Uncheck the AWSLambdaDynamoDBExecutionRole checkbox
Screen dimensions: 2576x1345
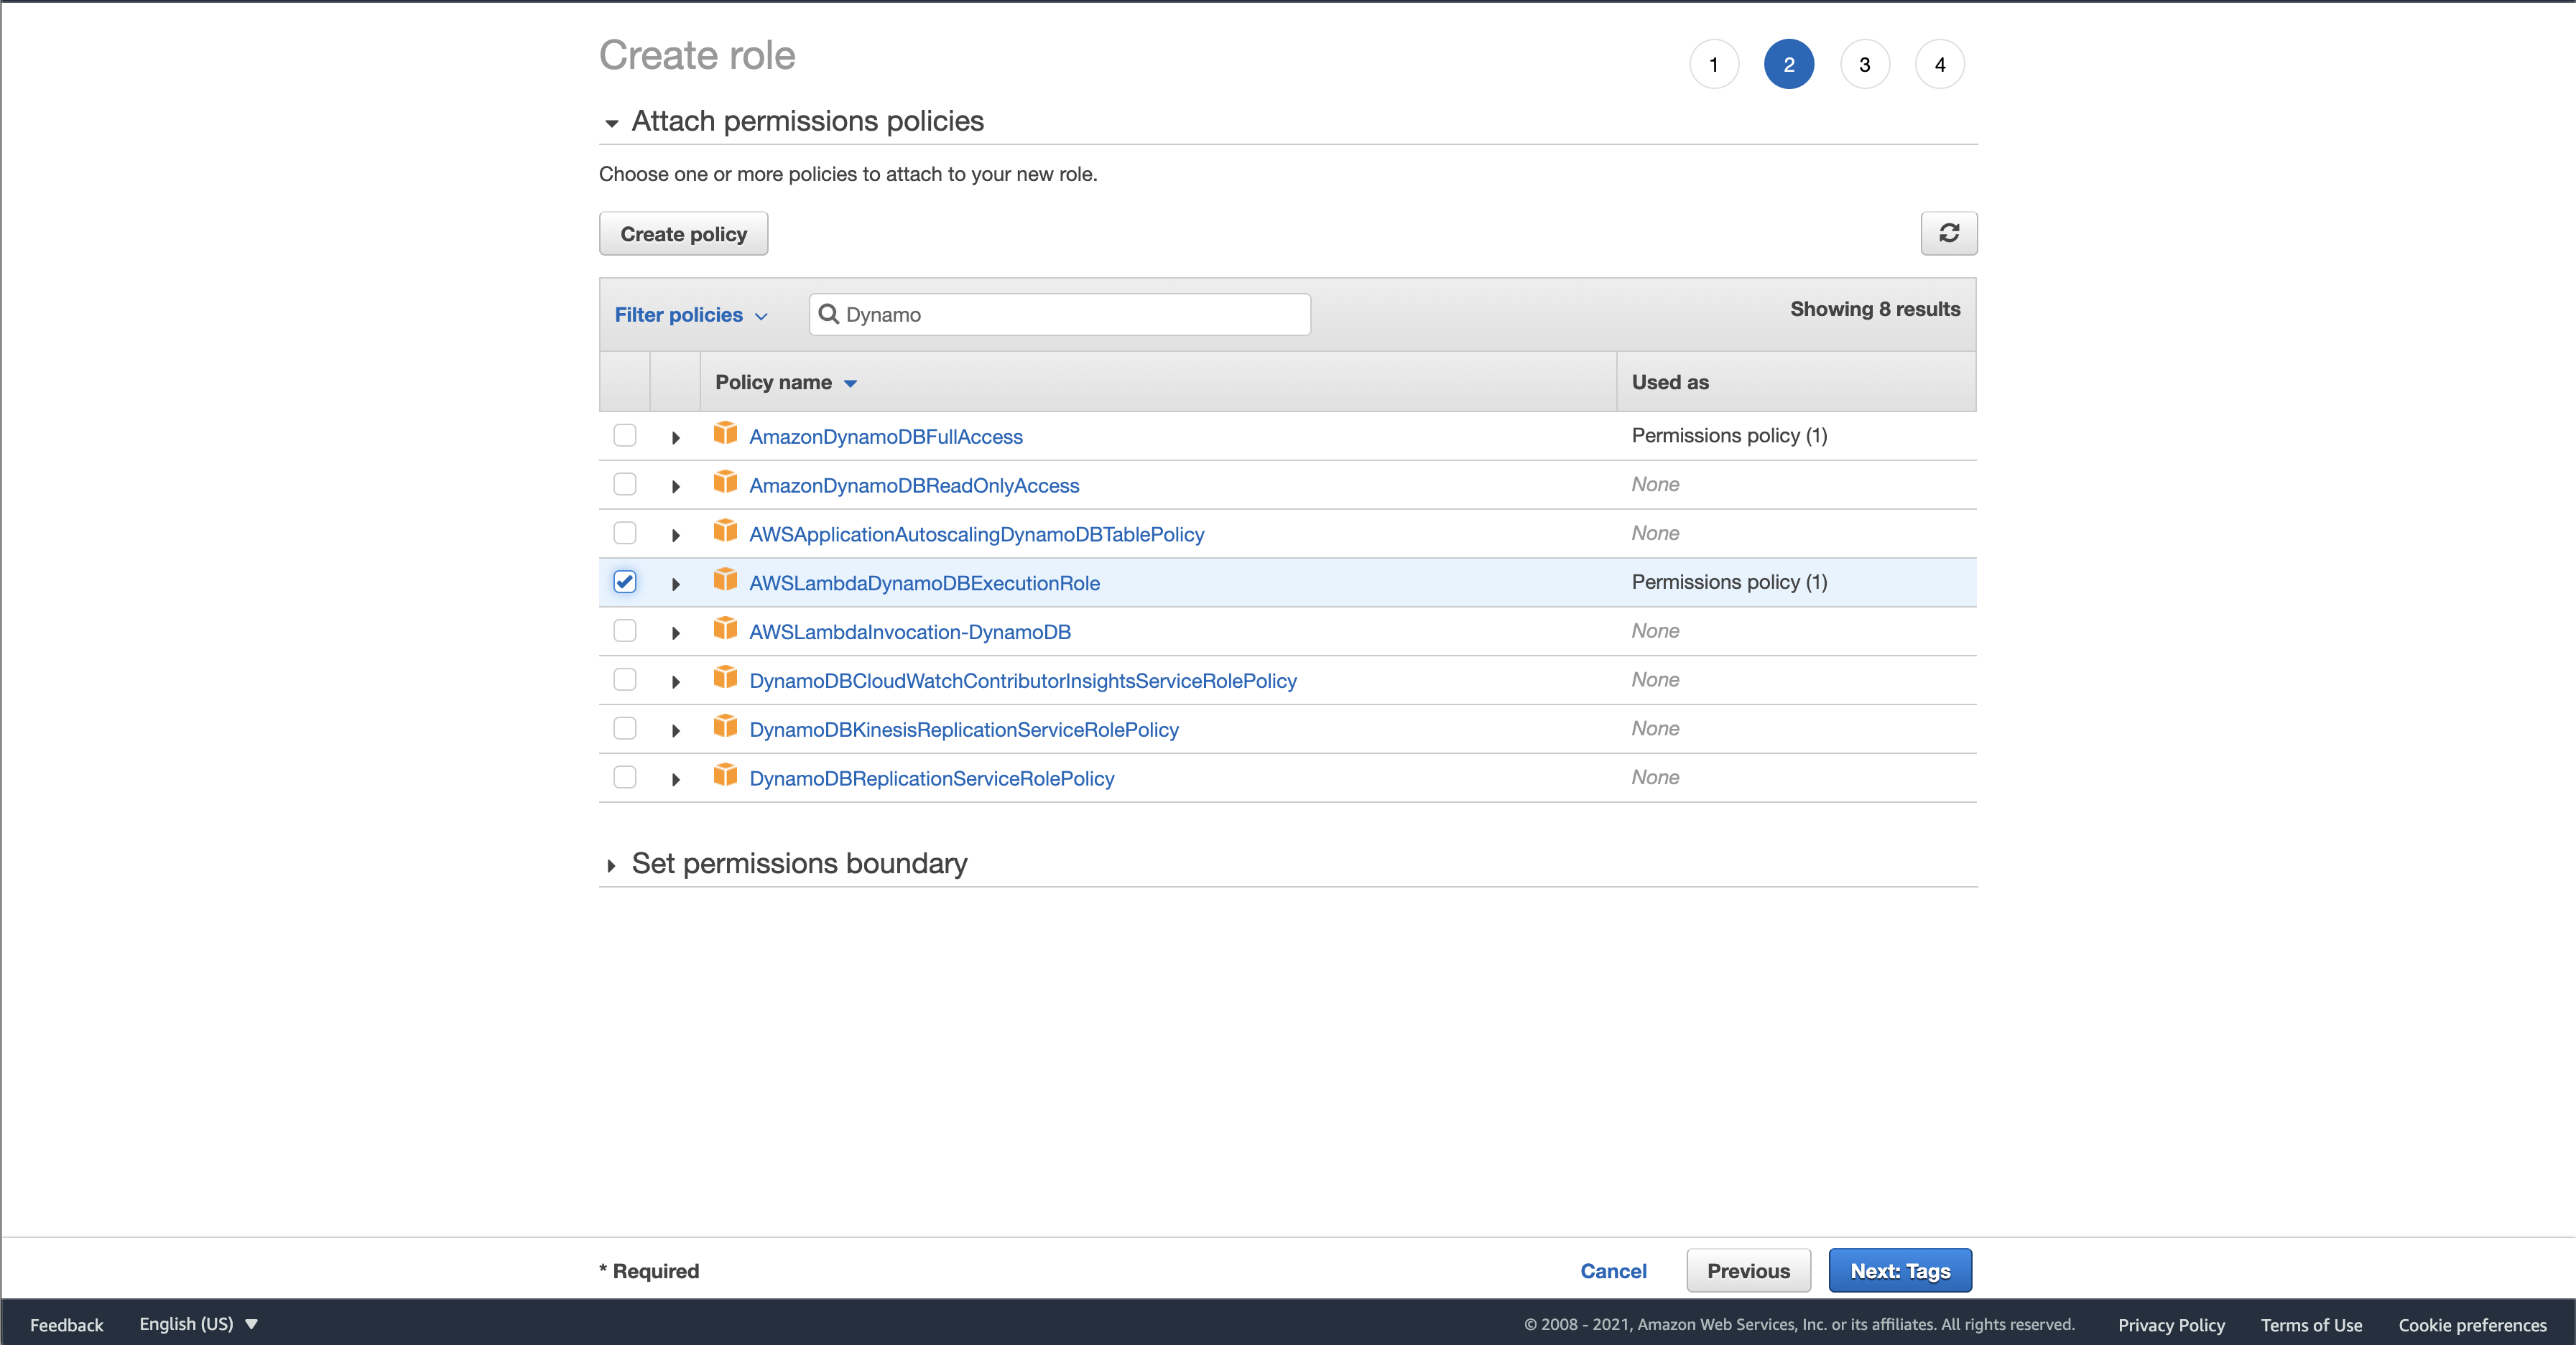tap(625, 582)
